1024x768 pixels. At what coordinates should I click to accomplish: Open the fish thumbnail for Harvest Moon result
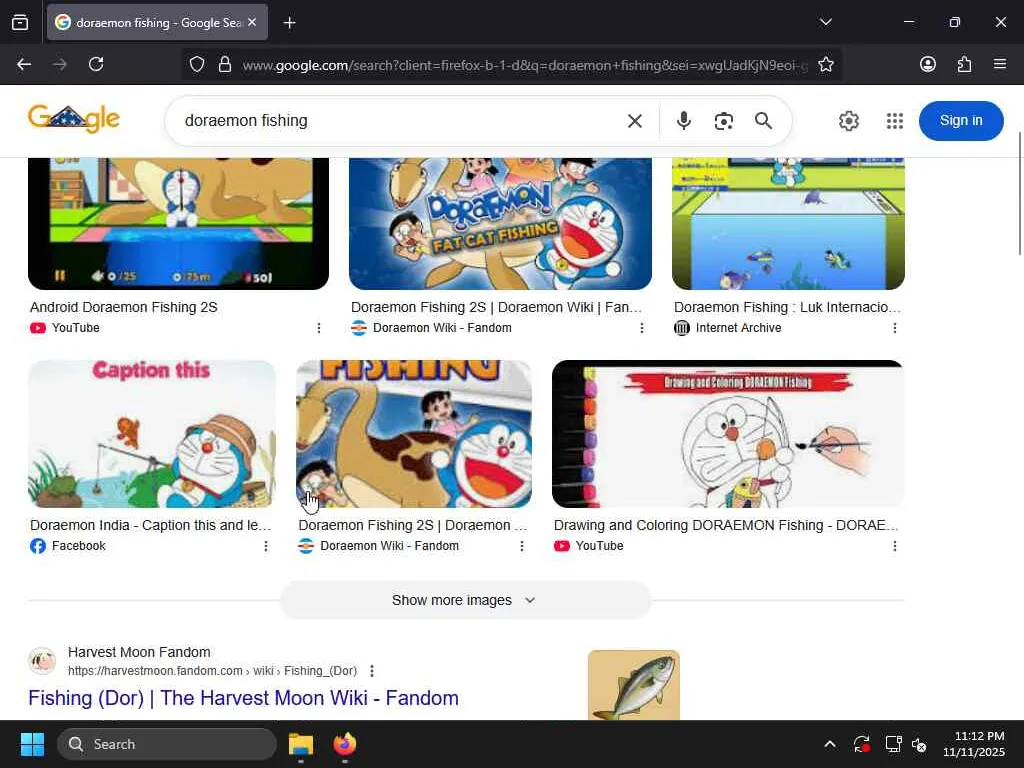(633, 685)
